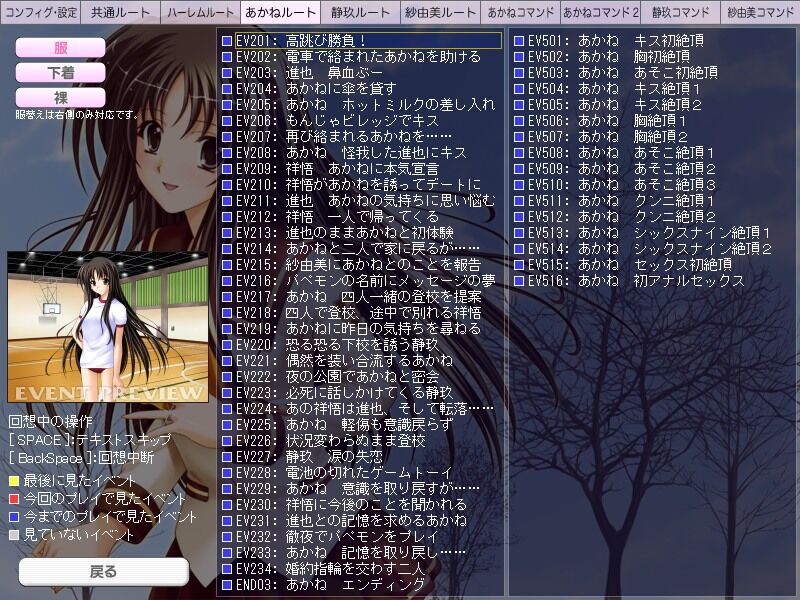The width and height of the screenshot is (800, 600).
Task: Switch to the ハーレムルート tab
Action: (201, 12)
